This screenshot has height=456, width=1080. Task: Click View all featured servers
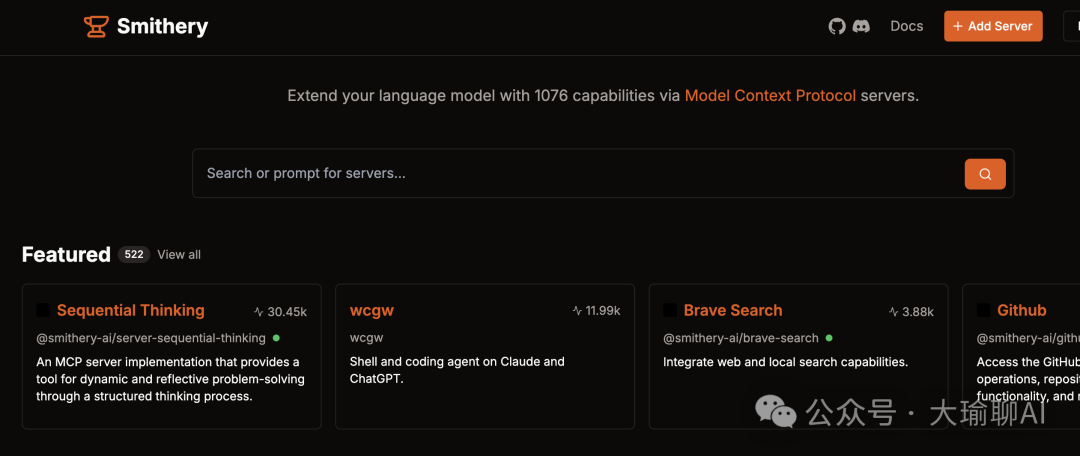point(179,255)
